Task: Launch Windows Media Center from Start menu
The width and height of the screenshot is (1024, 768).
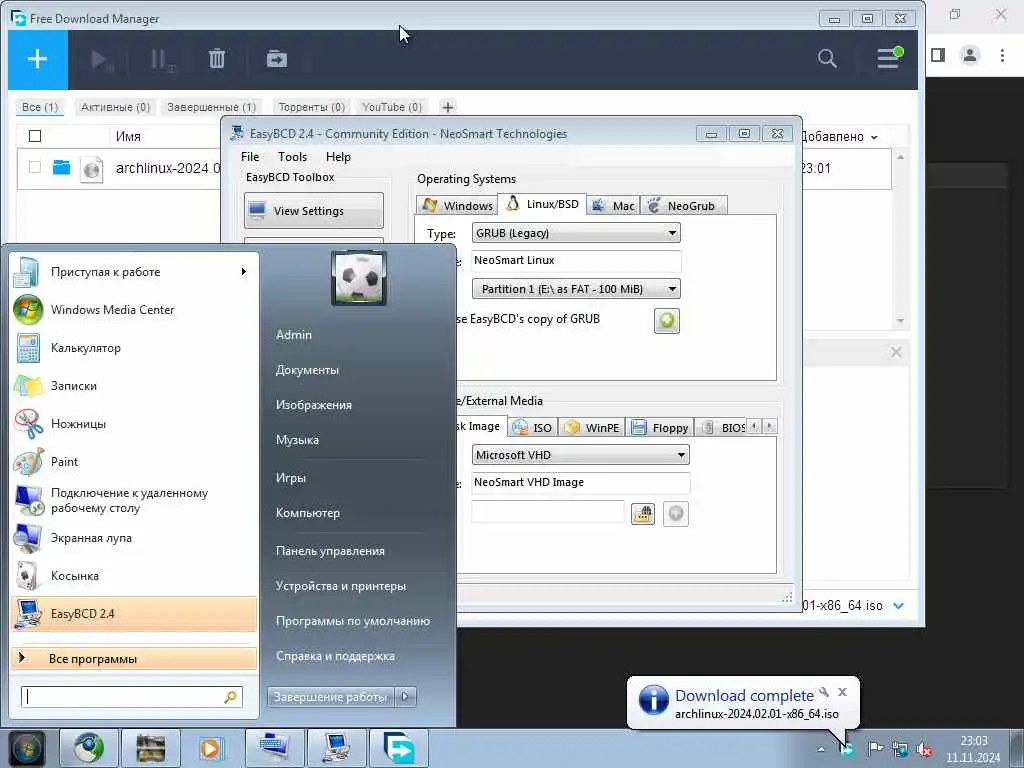Action: [134, 310]
